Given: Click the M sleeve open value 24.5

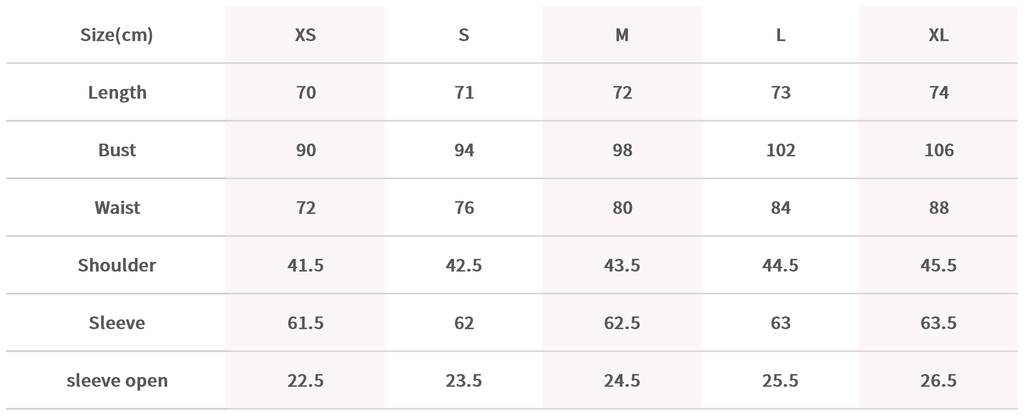Looking at the screenshot, I should (622, 381).
